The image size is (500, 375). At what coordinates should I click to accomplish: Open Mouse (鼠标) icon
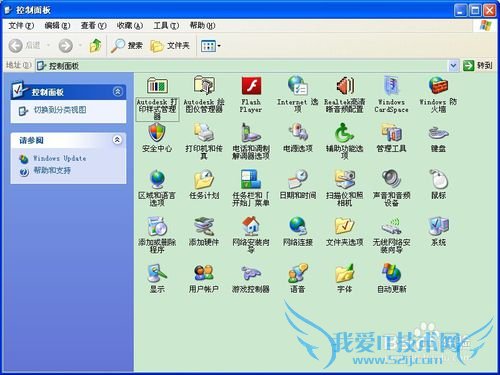coord(438,179)
